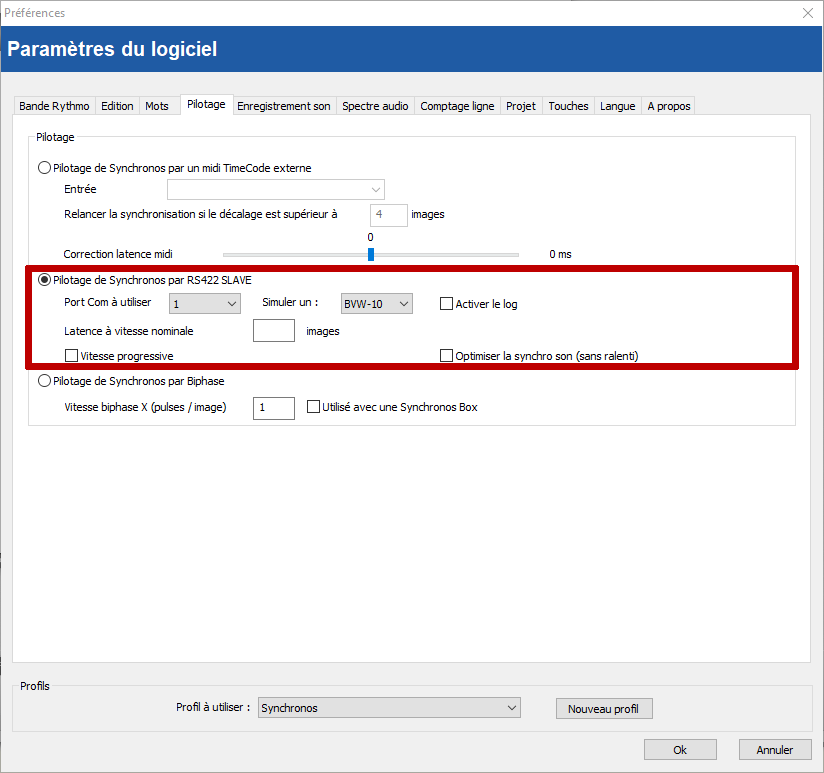The width and height of the screenshot is (824, 773).
Task: Switch to the Bande Rythmo tab
Action: 54,106
